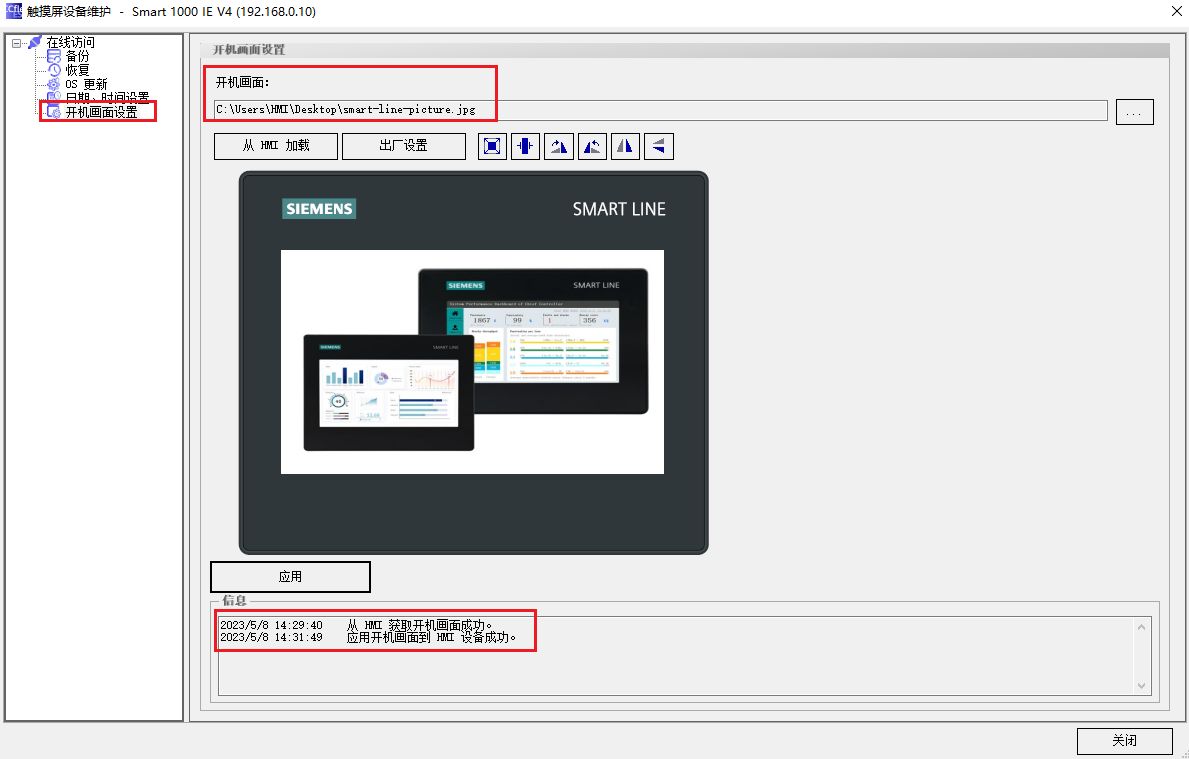Screen dimensions: 1189x759
Task: Click the 应用 apply button
Action: point(290,577)
